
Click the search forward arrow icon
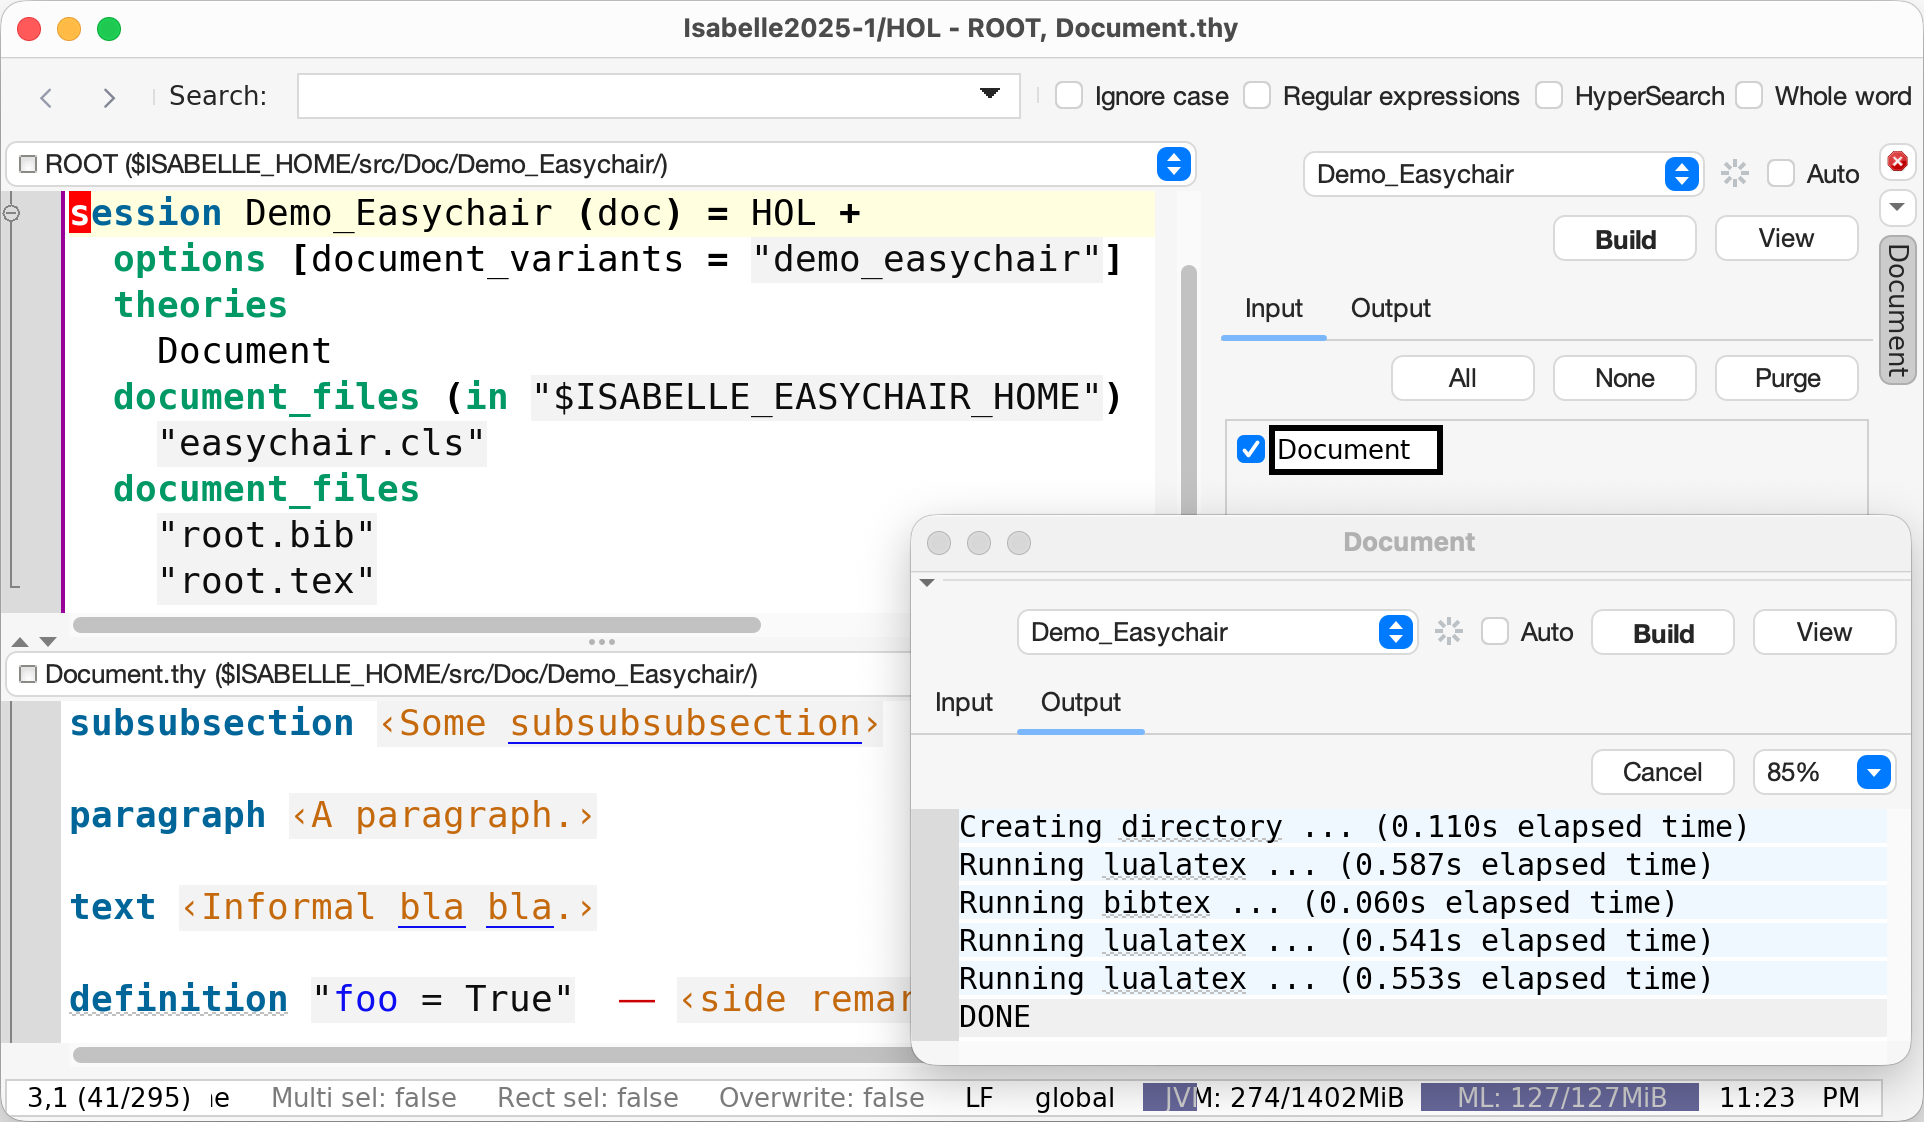pos(109,97)
